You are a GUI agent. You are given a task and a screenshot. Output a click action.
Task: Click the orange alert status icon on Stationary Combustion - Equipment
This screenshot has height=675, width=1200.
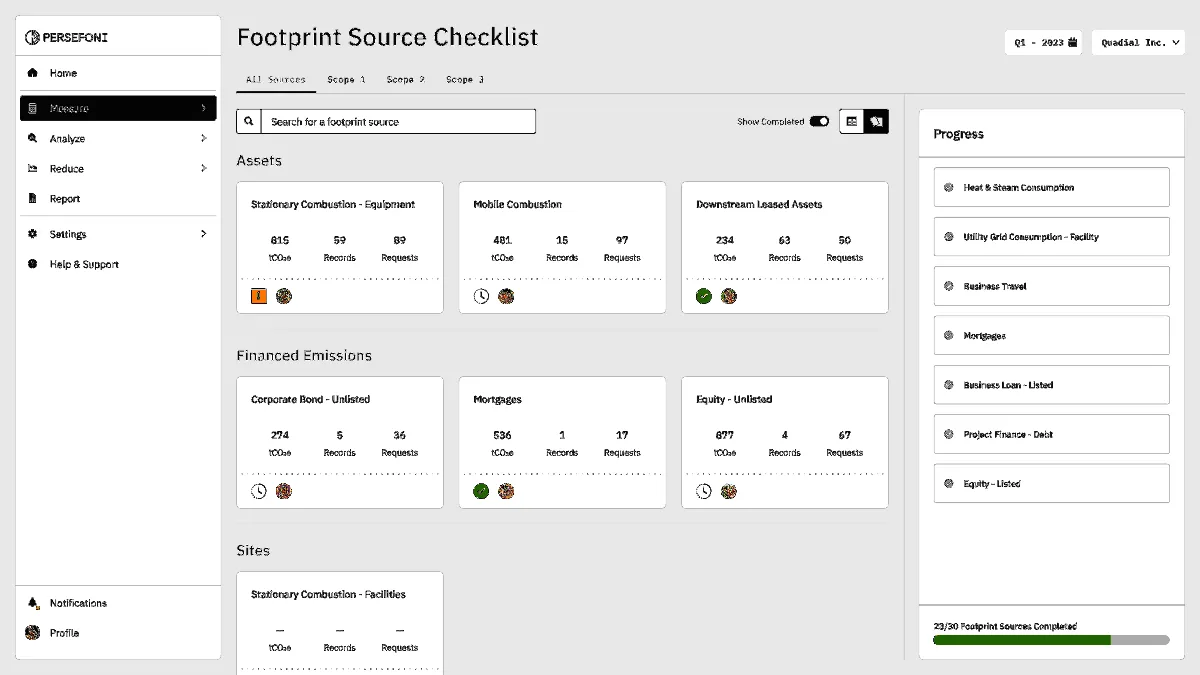click(259, 296)
